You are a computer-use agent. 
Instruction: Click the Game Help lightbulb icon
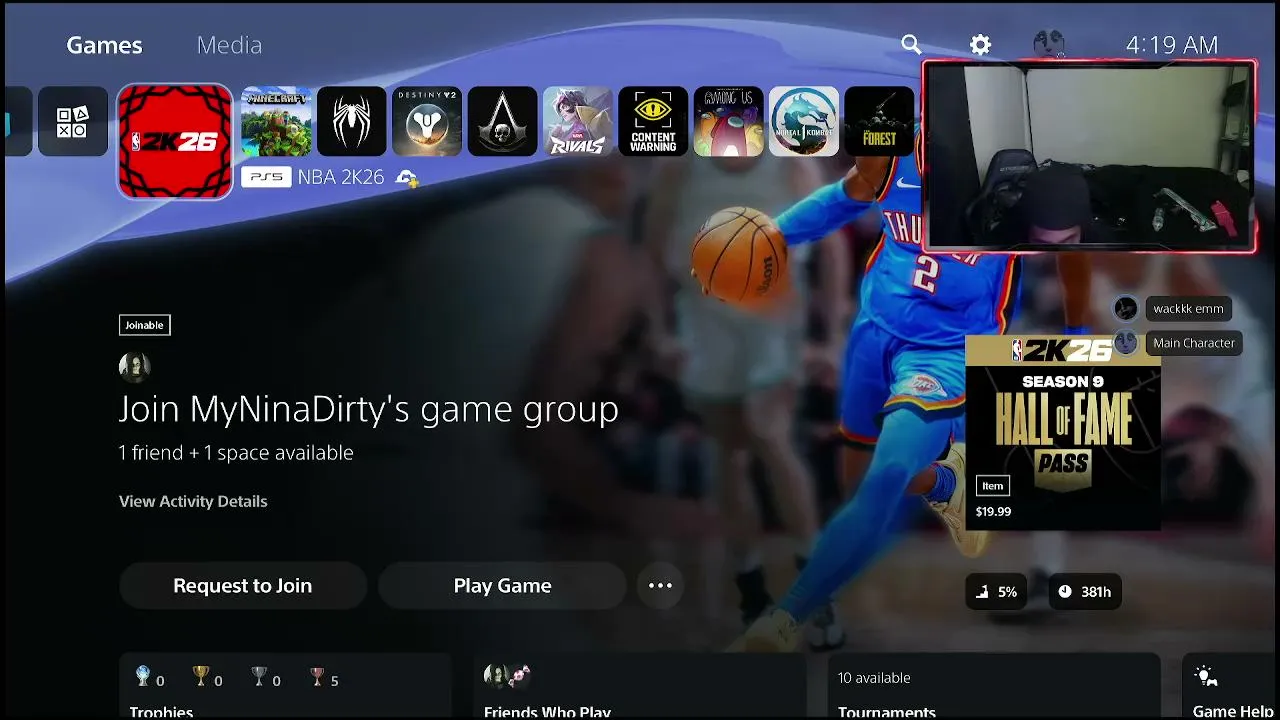[1206, 677]
